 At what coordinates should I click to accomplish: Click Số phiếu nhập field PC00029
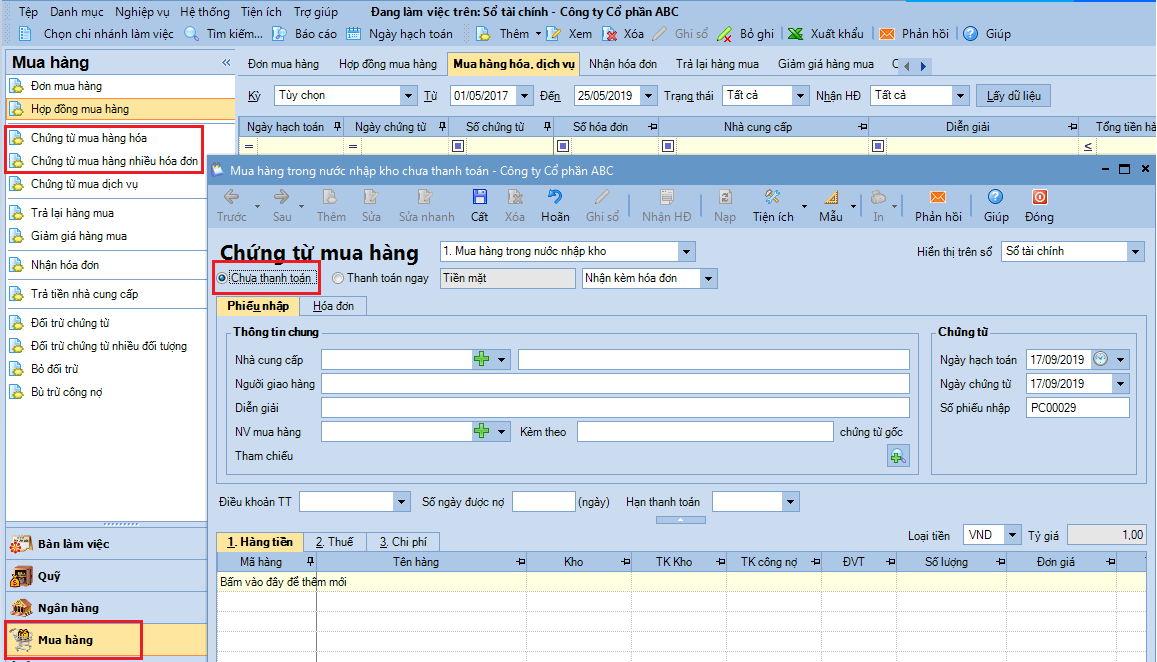[x=1077, y=407]
